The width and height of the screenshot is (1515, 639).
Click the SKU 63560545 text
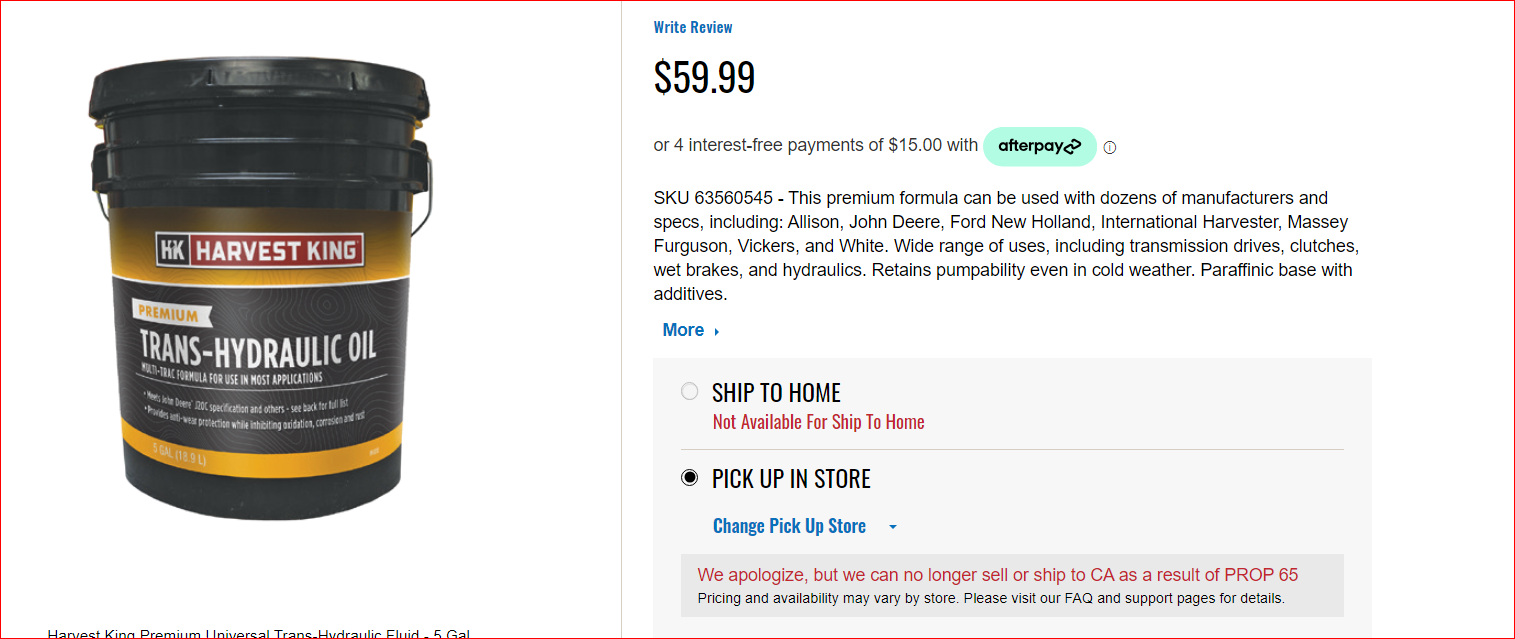pos(713,198)
